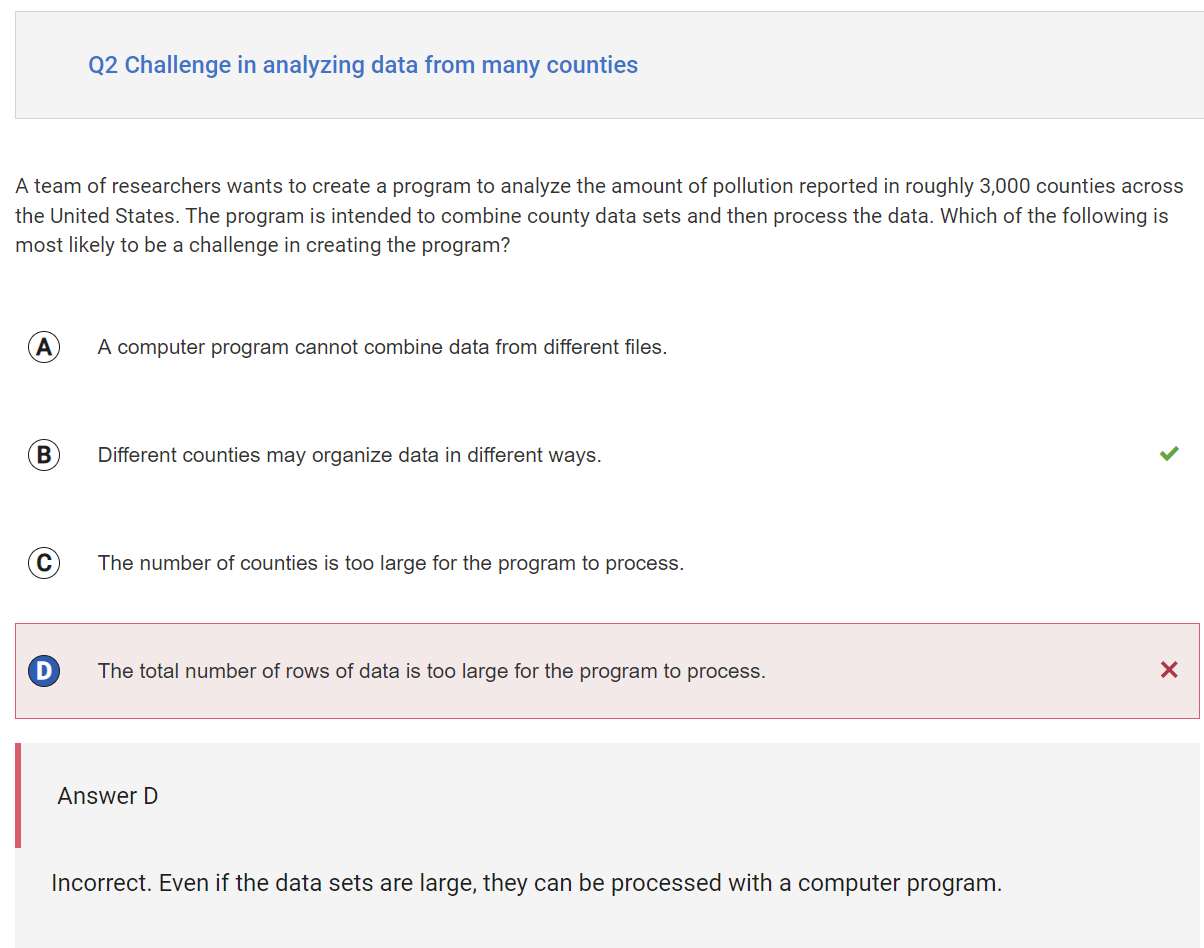Click the green checkmark beside option B

pos(1169,454)
